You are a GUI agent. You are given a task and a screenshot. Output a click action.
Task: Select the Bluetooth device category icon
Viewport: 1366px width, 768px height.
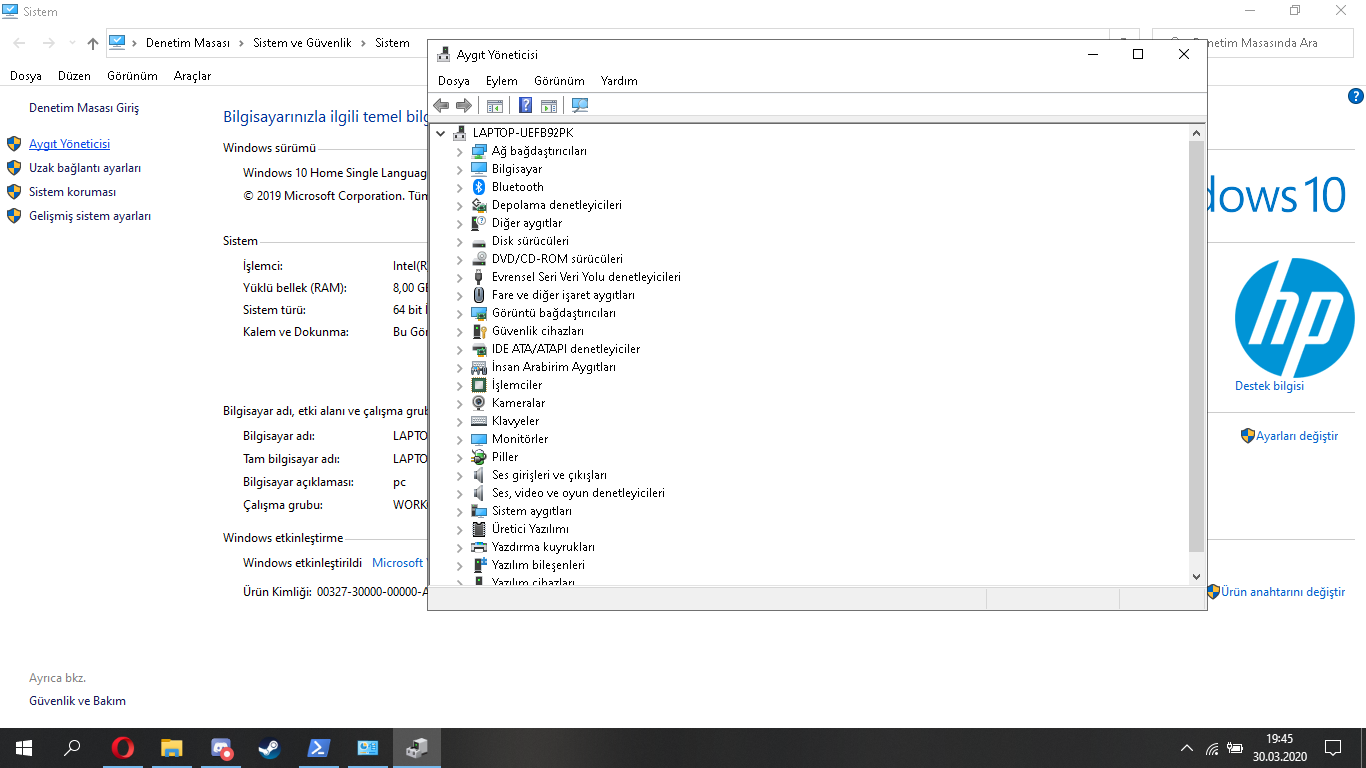click(x=479, y=187)
